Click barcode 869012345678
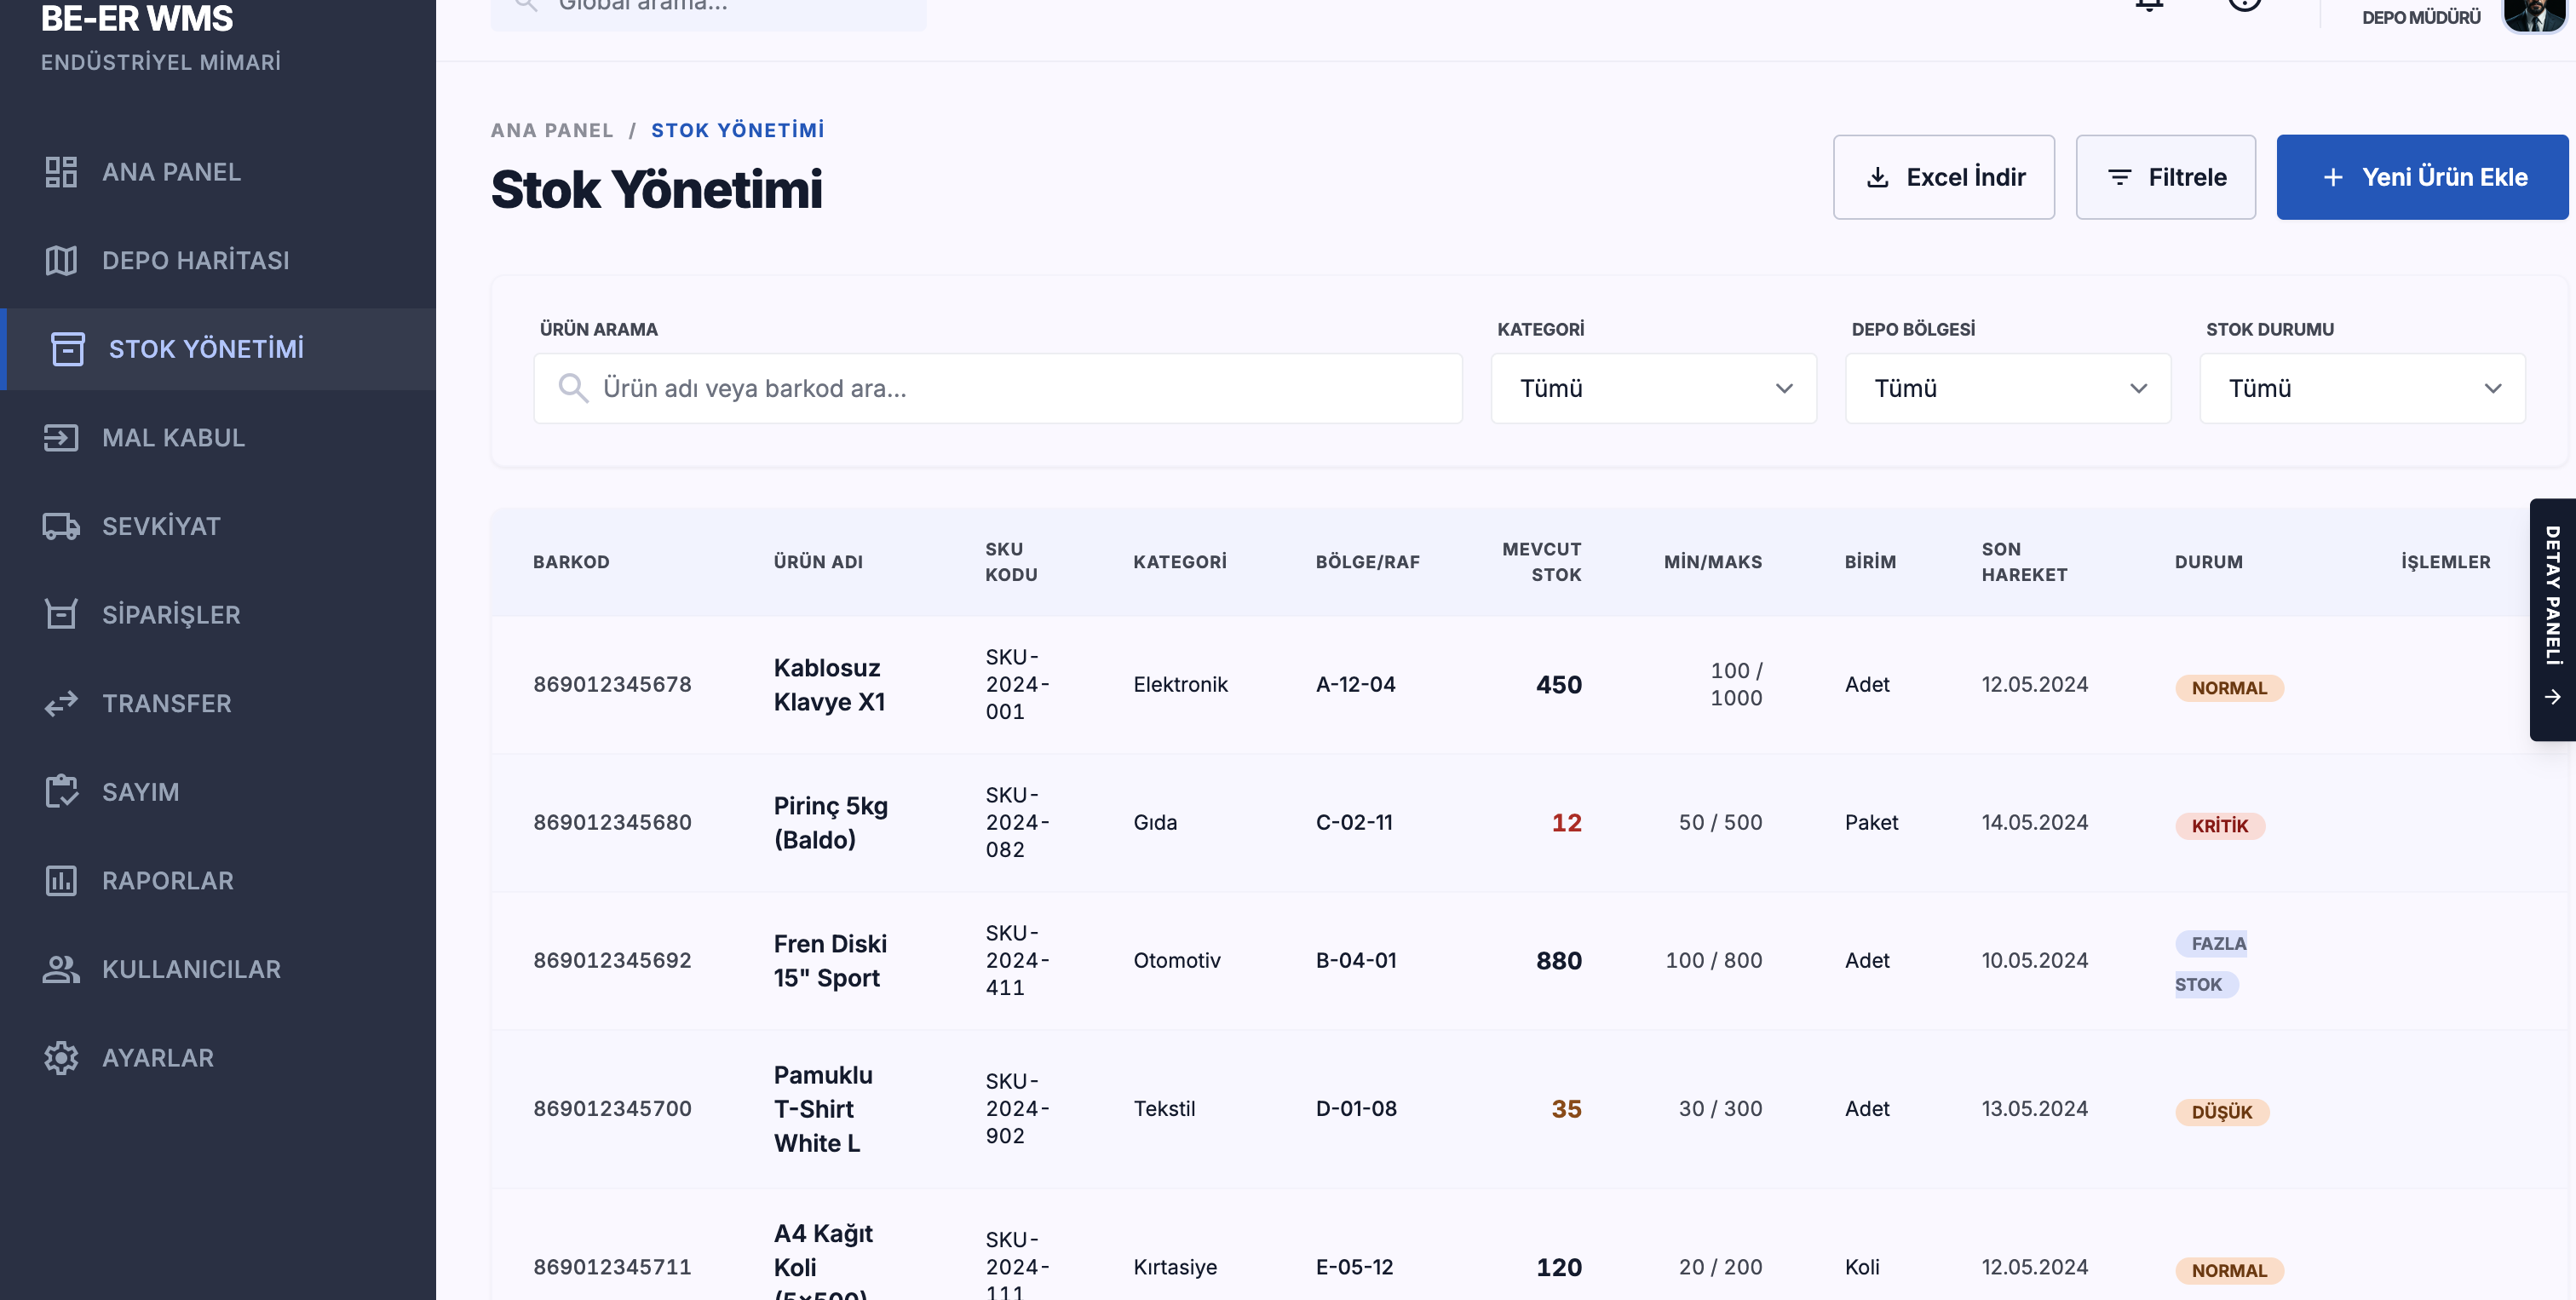2576x1300 pixels. (612, 685)
